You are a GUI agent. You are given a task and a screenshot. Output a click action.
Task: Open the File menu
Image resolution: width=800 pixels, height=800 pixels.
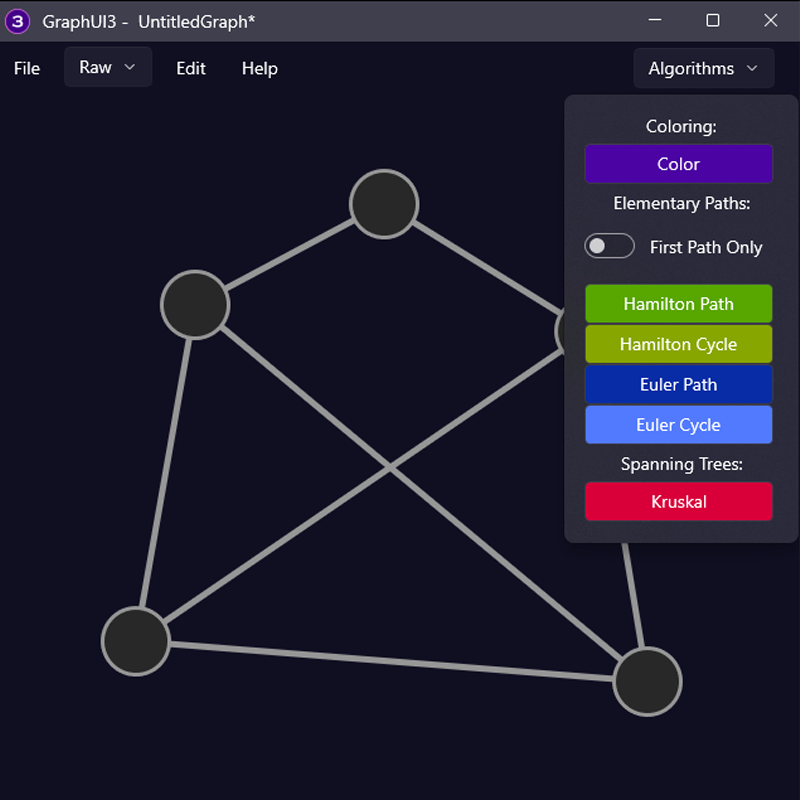(x=27, y=68)
